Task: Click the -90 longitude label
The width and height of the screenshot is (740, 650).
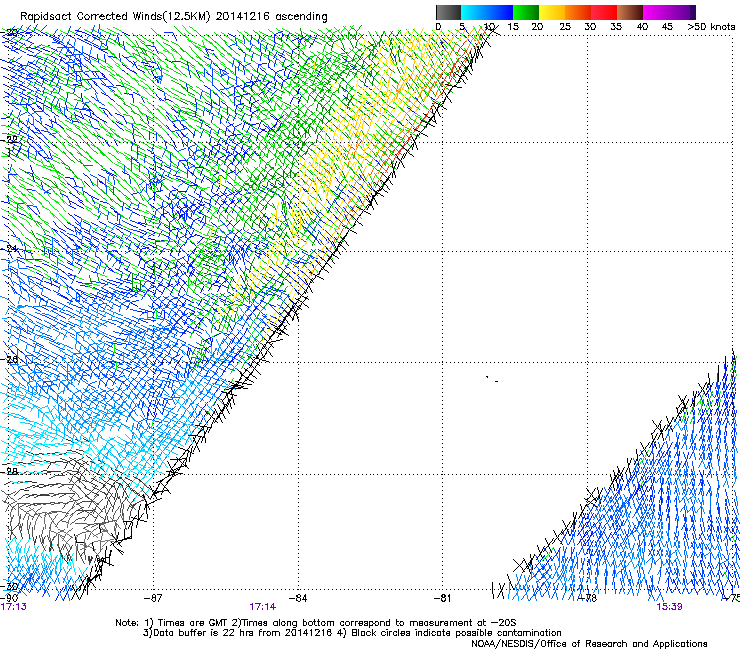Action: pyautogui.click(x=9, y=598)
